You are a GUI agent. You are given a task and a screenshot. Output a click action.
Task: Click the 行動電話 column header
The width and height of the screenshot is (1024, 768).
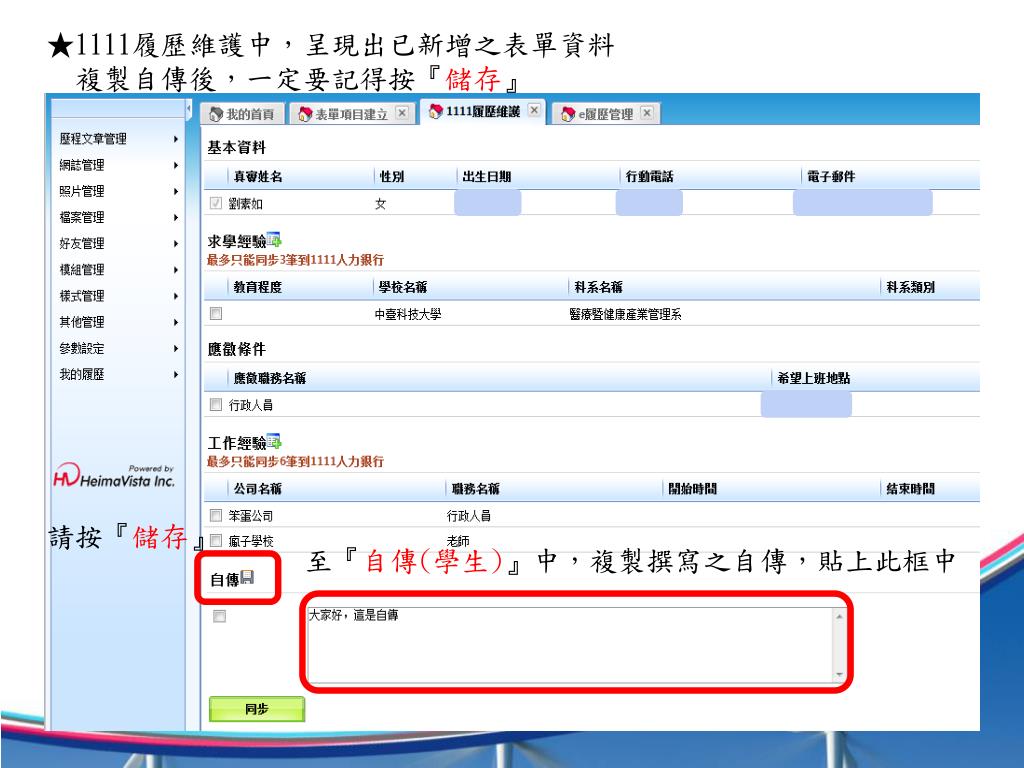tap(649, 176)
